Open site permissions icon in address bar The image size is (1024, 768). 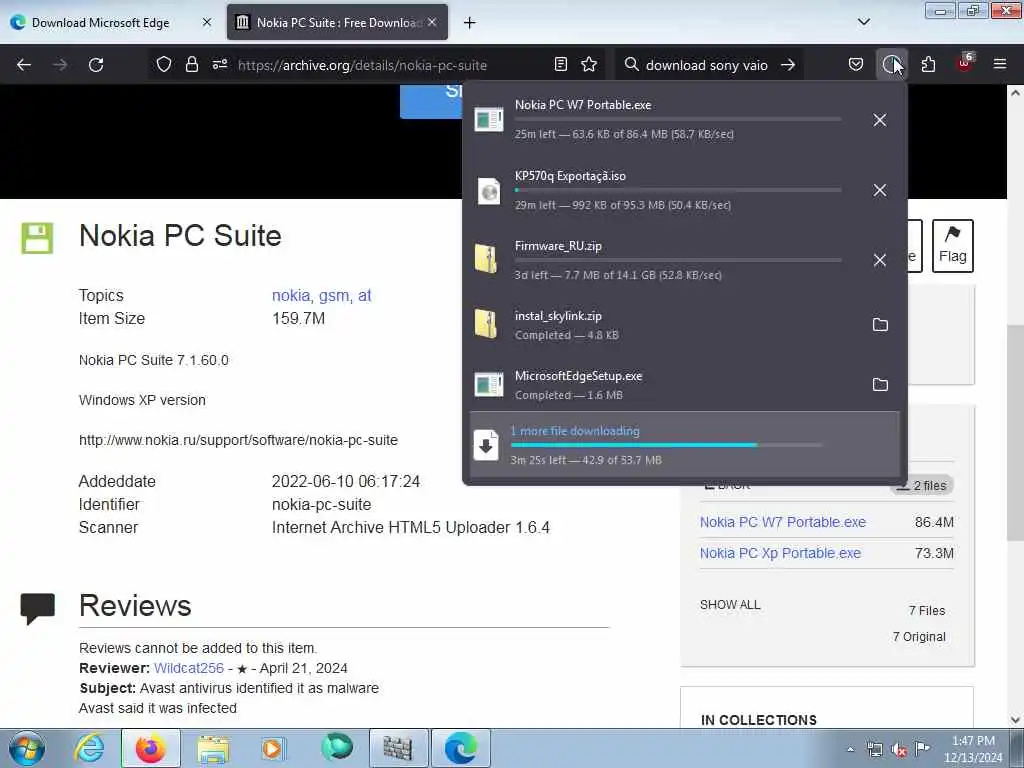tap(219, 65)
